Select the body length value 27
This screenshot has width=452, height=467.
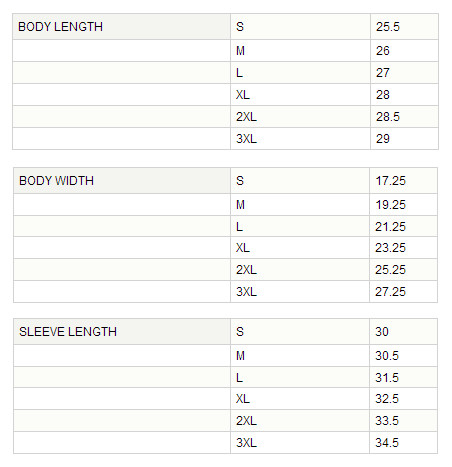coord(383,73)
